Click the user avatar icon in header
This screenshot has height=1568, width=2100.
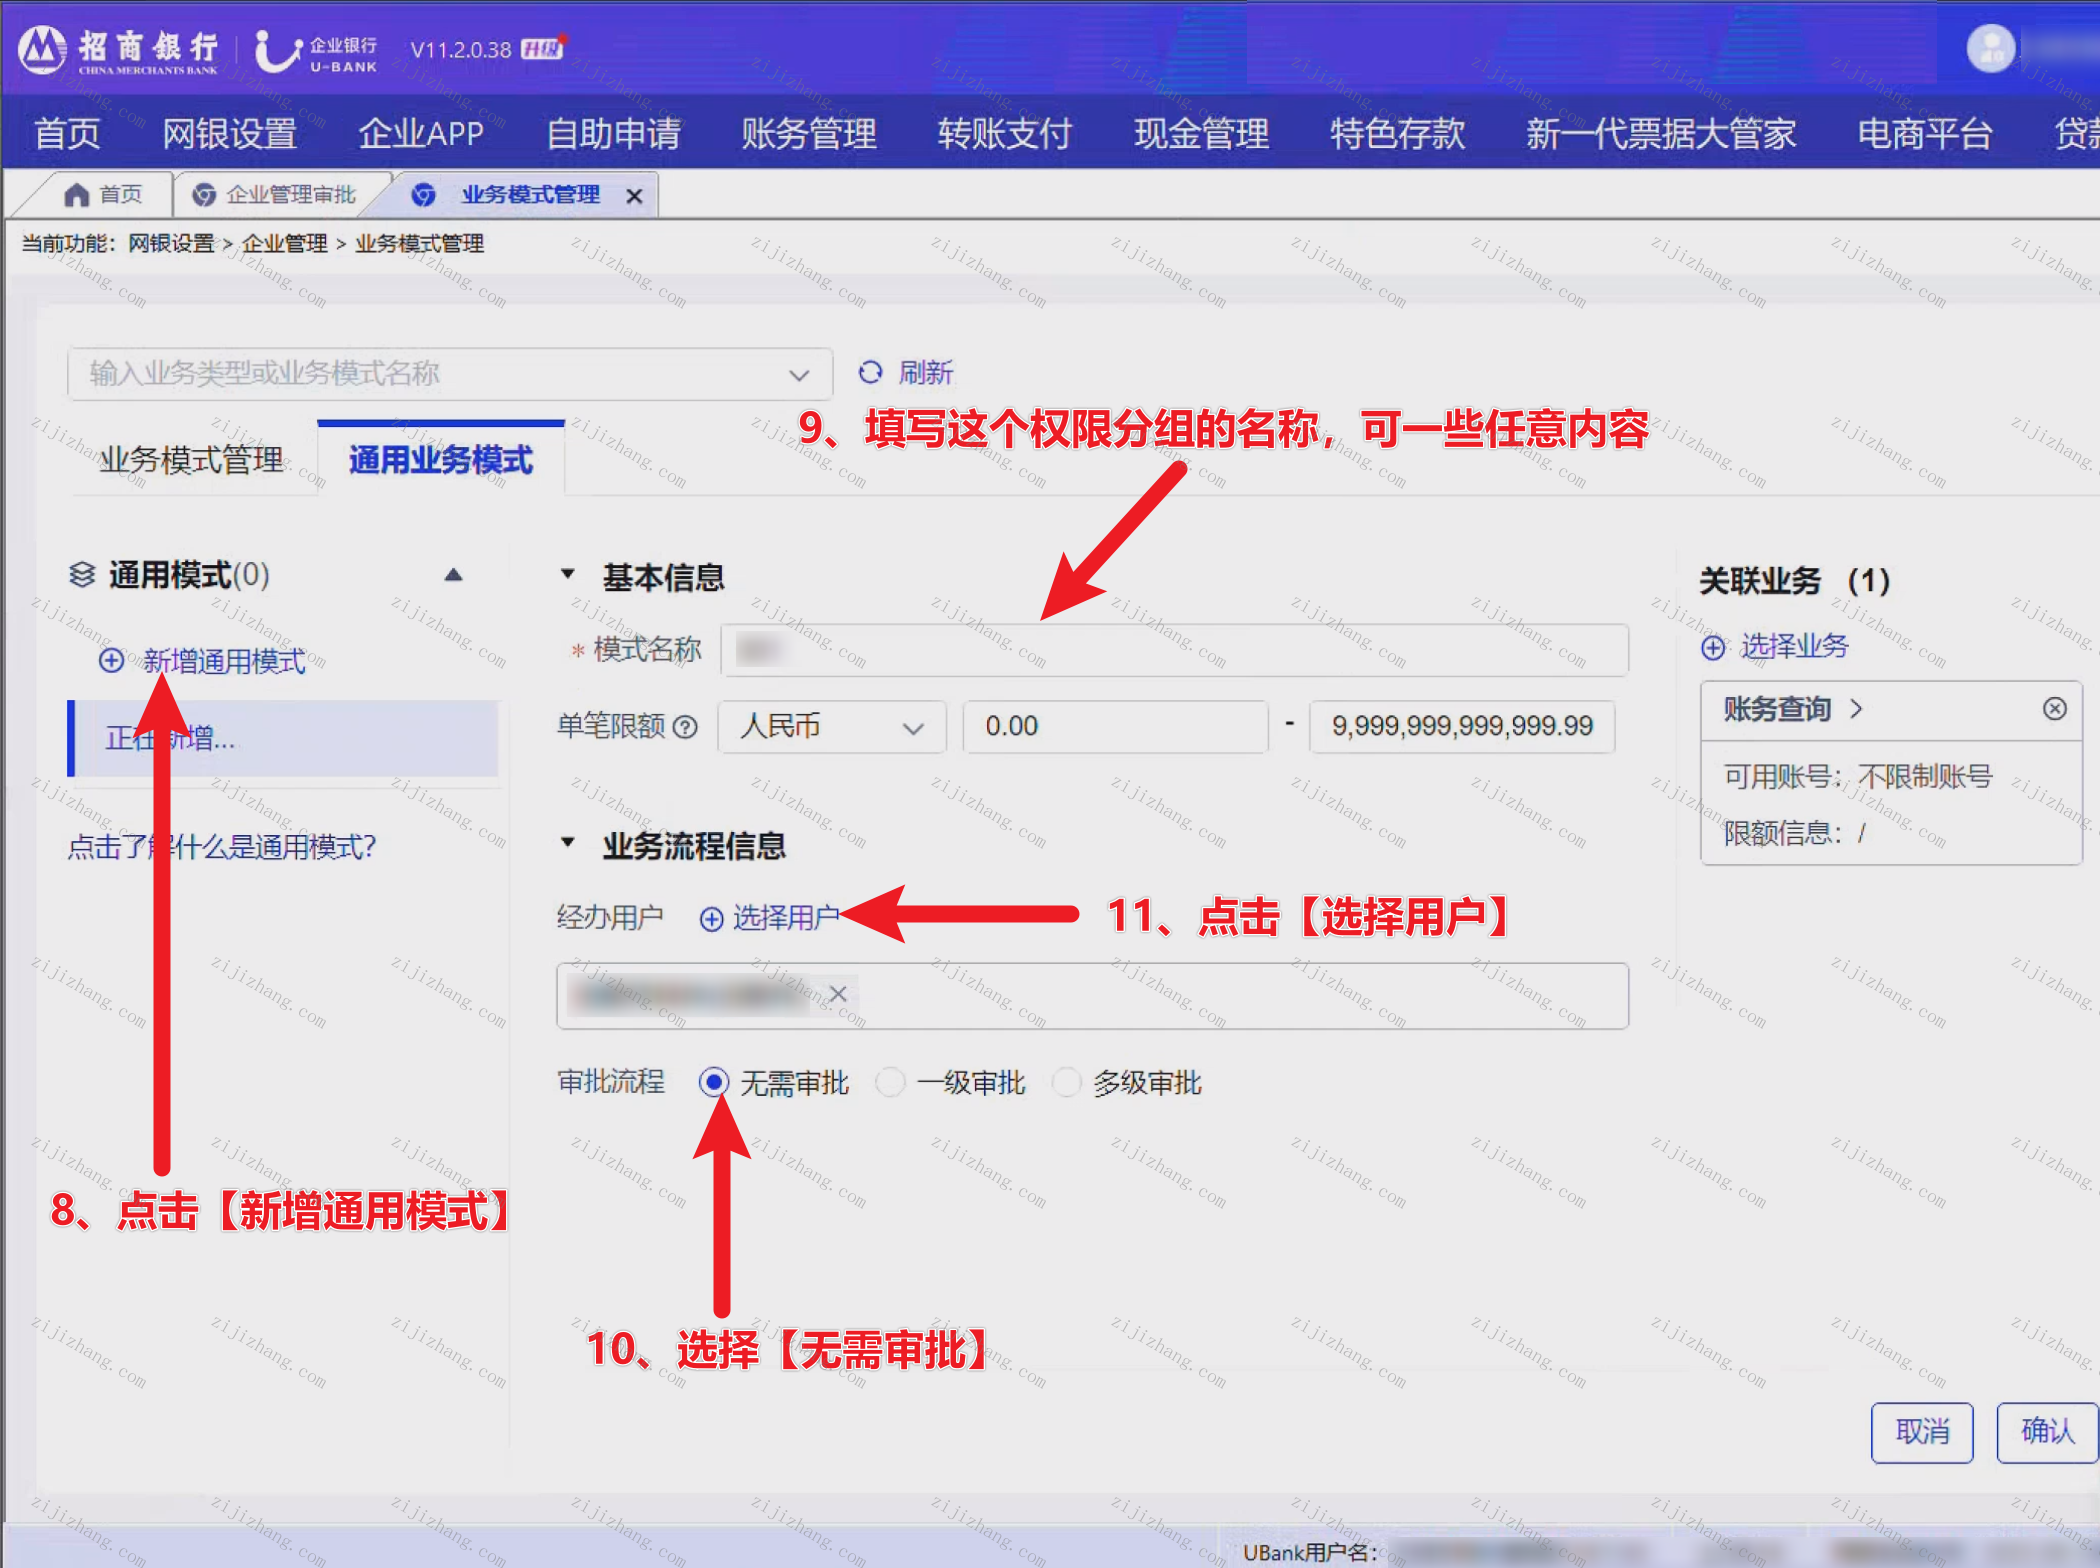[1991, 48]
